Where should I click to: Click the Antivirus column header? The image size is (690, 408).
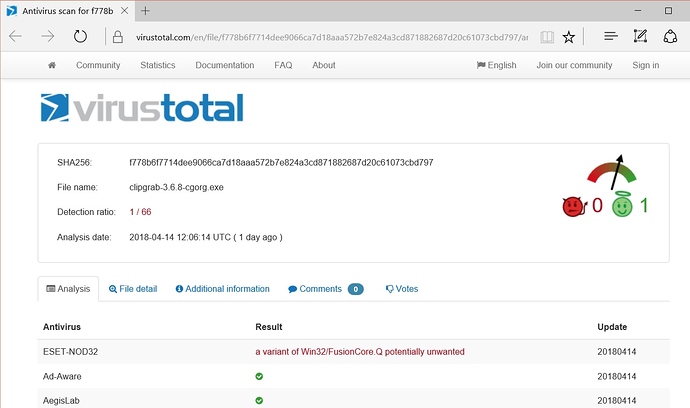[62, 327]
